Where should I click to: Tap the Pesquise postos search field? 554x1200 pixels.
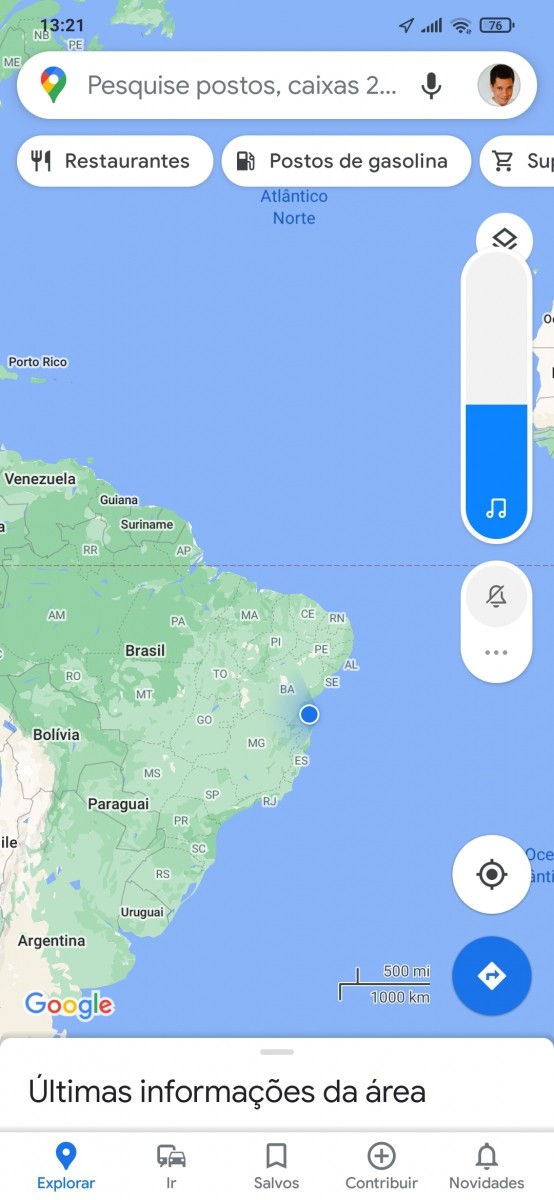[240, 85]
